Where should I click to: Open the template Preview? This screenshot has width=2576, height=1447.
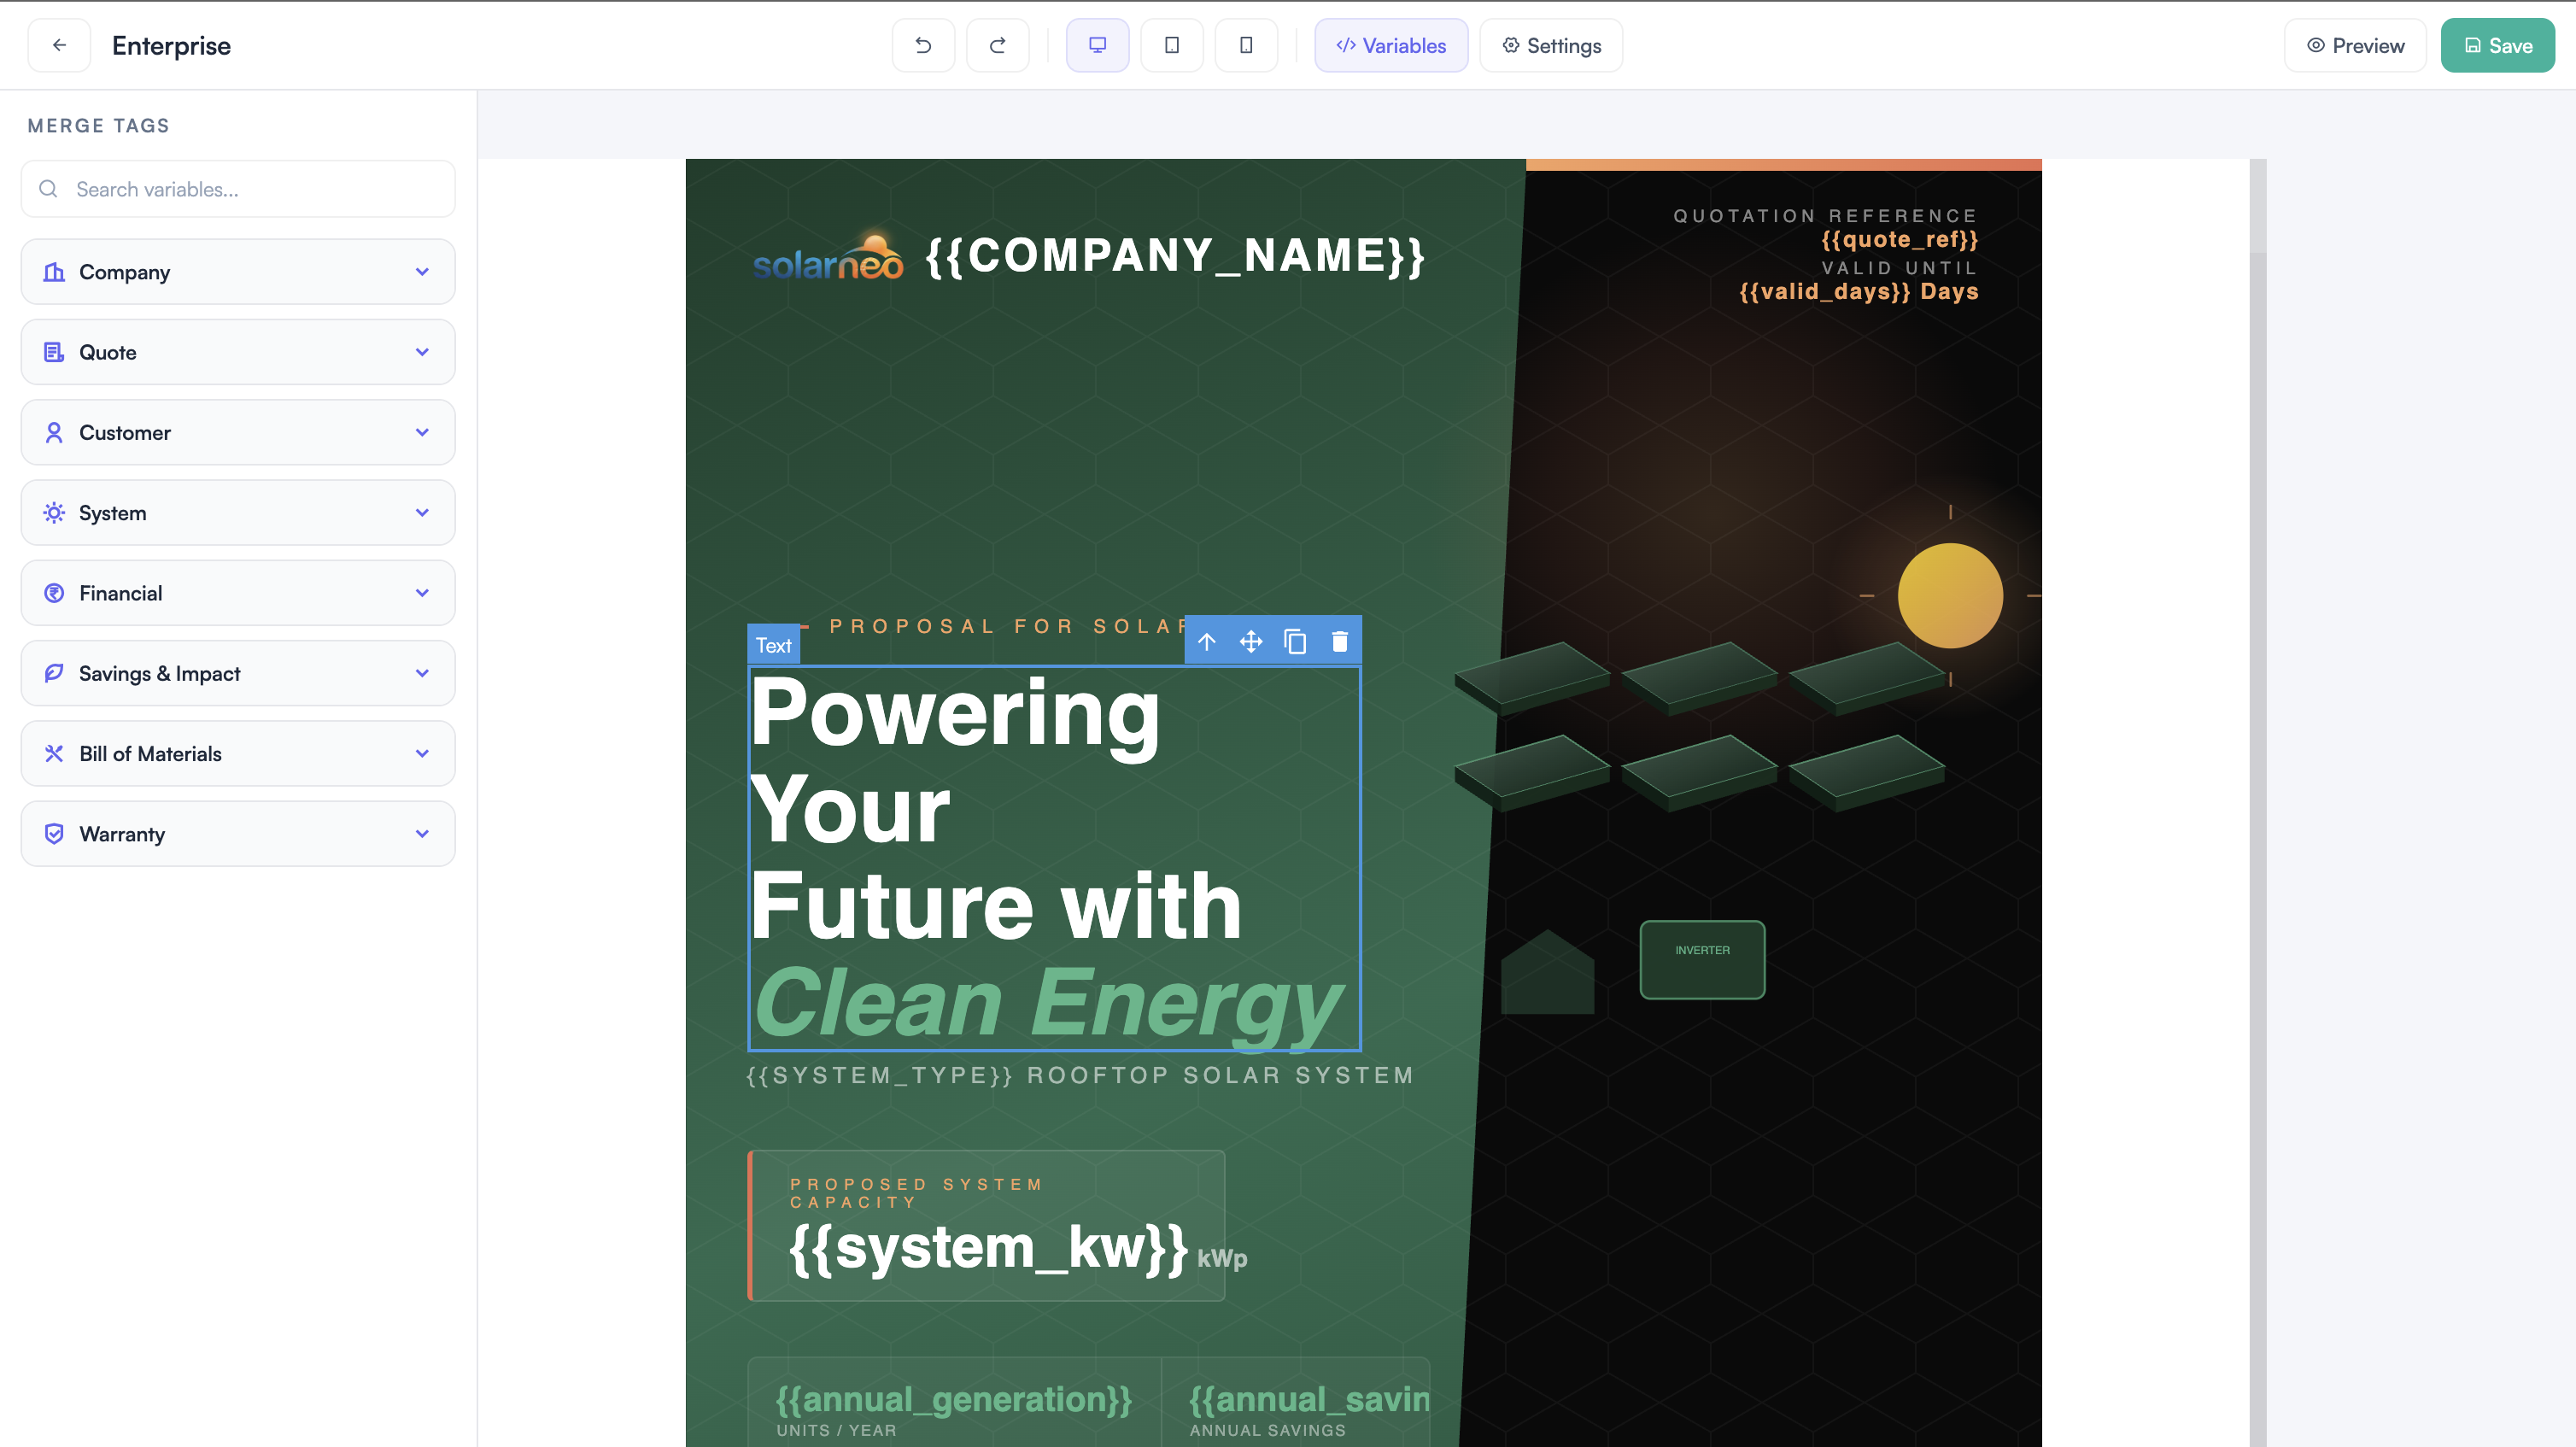point(2355,45)
